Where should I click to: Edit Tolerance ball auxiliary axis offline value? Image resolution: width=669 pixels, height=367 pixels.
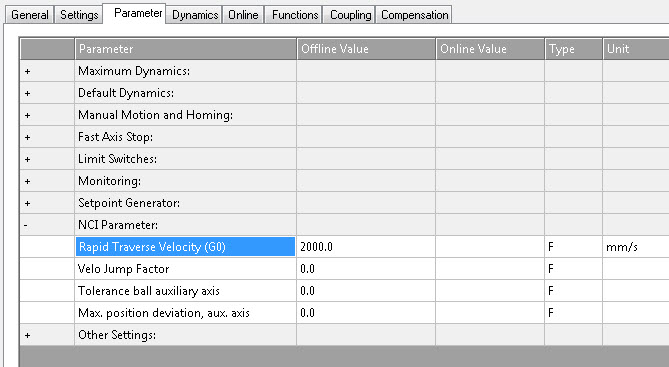[366, 291]
